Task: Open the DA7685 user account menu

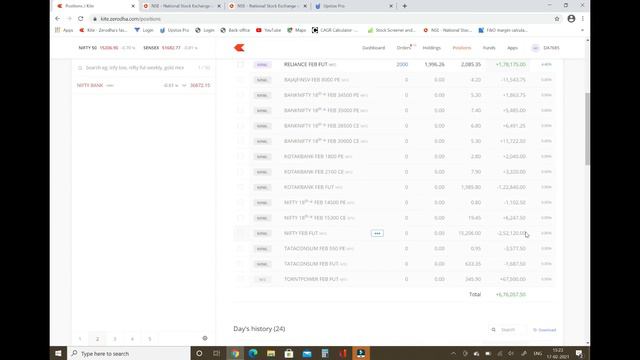Action: click(546, 48)
